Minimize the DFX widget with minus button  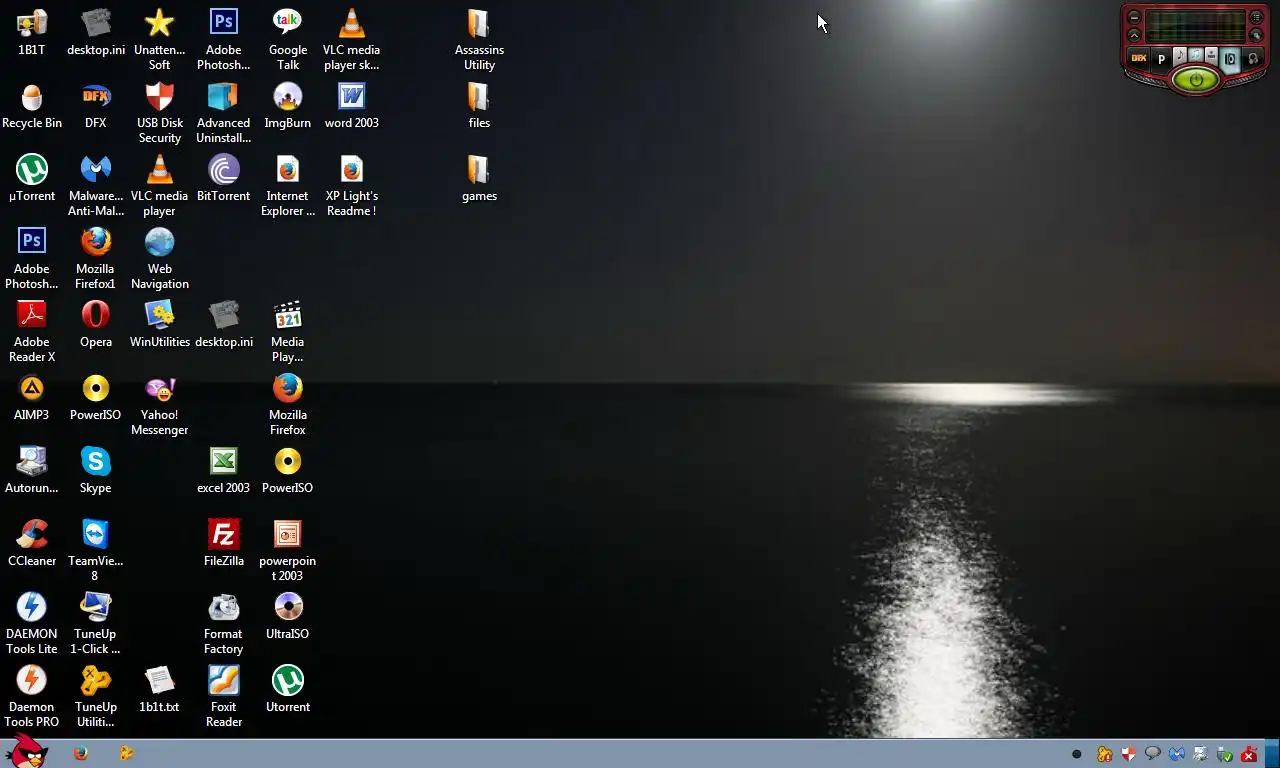(1134, 17)
